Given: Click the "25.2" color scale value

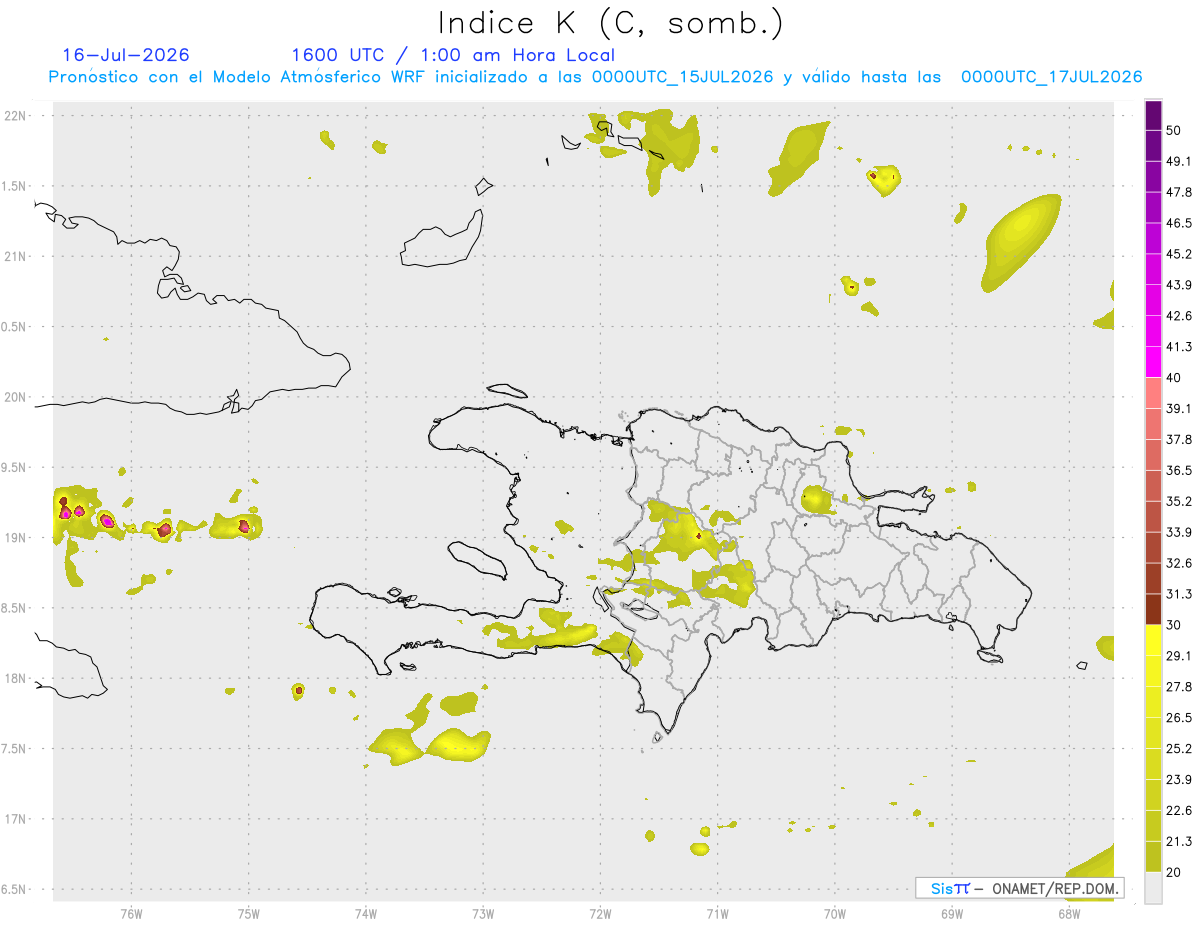Looking at the screenshot, I should coord(1180,749).
